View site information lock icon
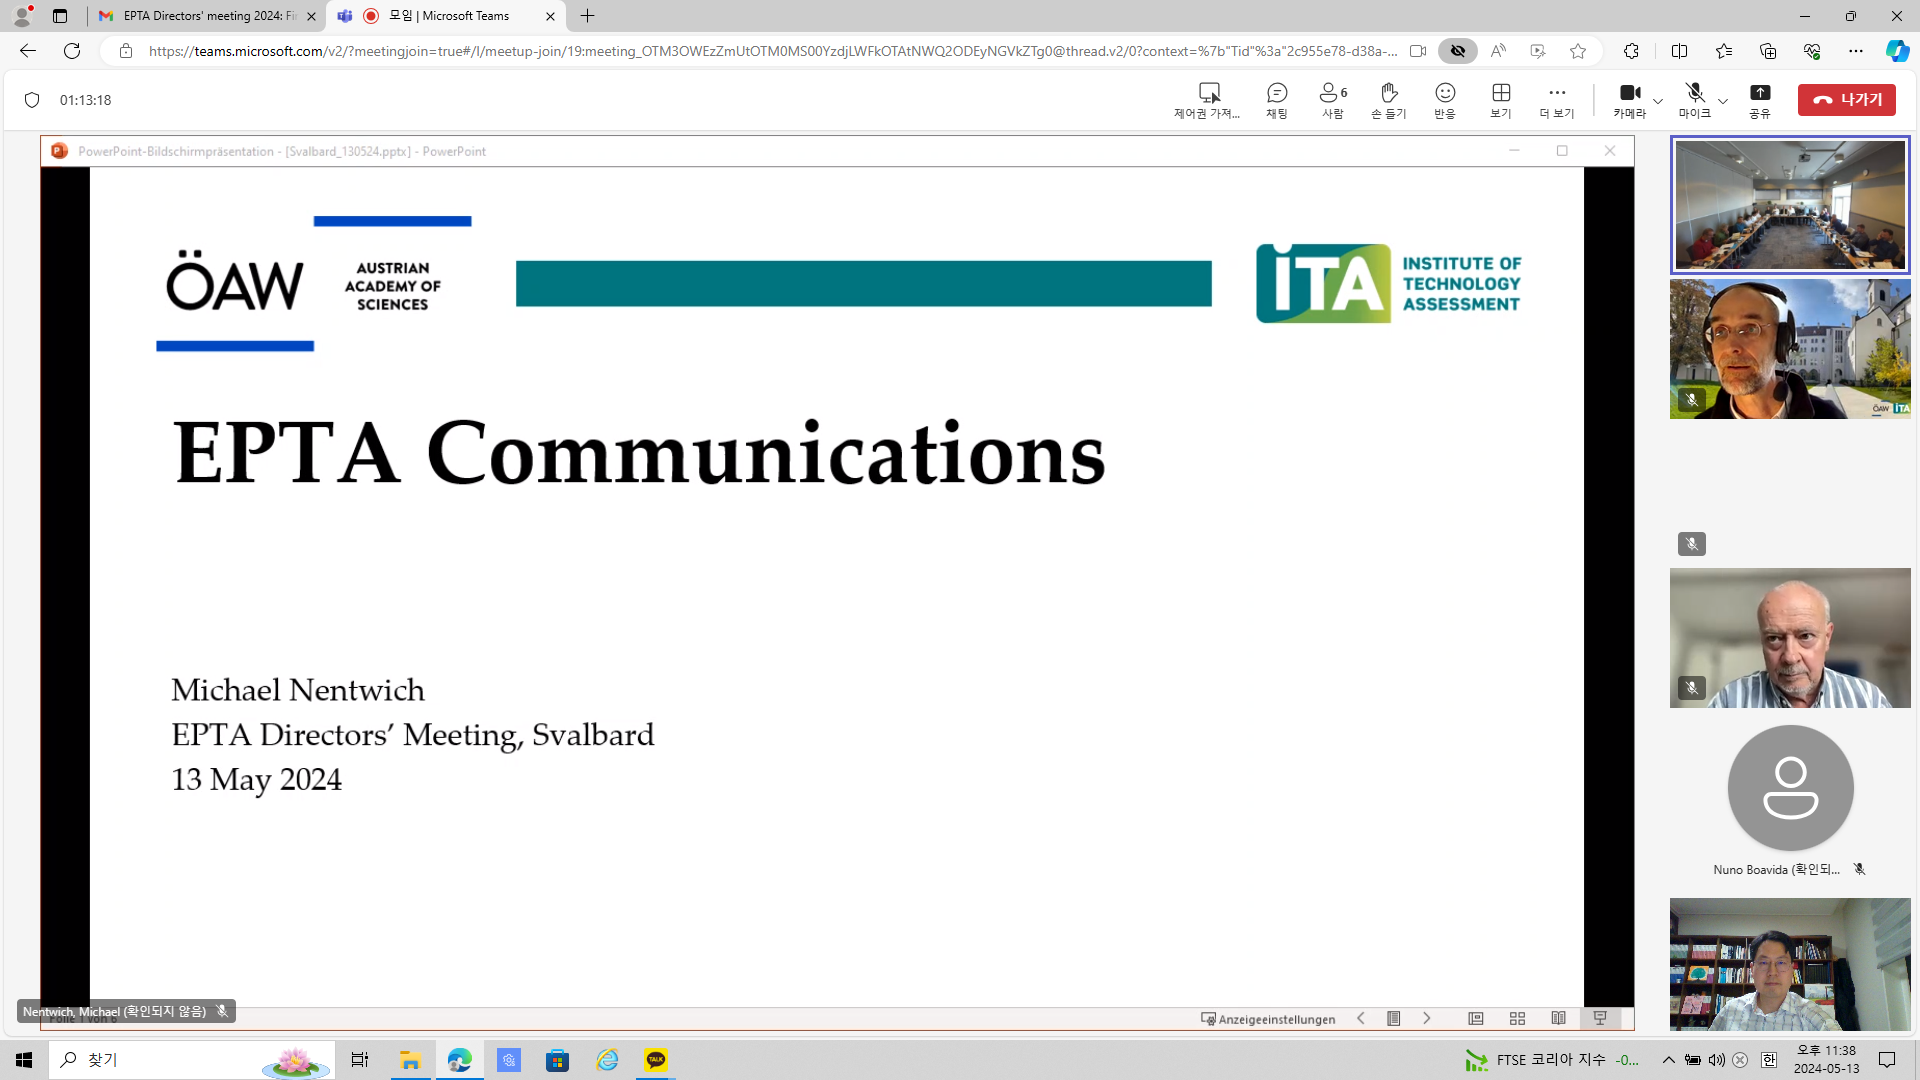The height and width of the screenshot is (1080, 1920). click(x=126, y=51)
